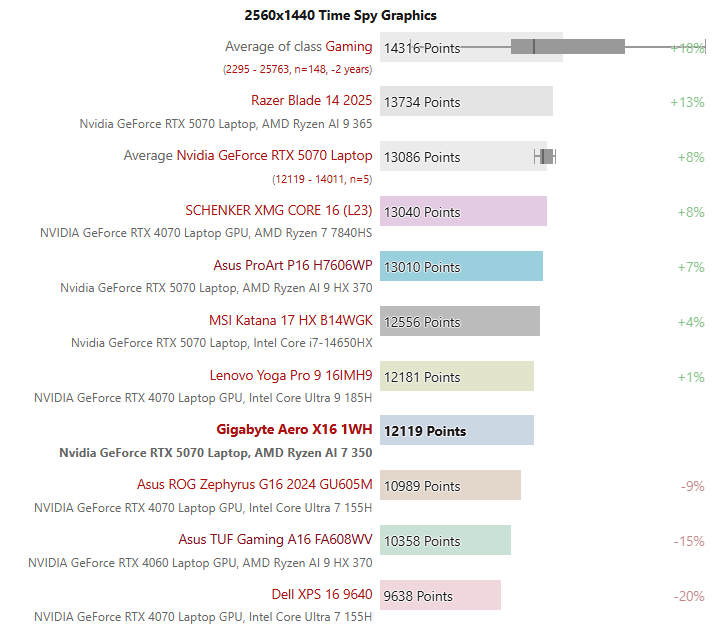Click the green 10358 Points bar
This screenshot has height=624, width=715.
tap(445, 540)
